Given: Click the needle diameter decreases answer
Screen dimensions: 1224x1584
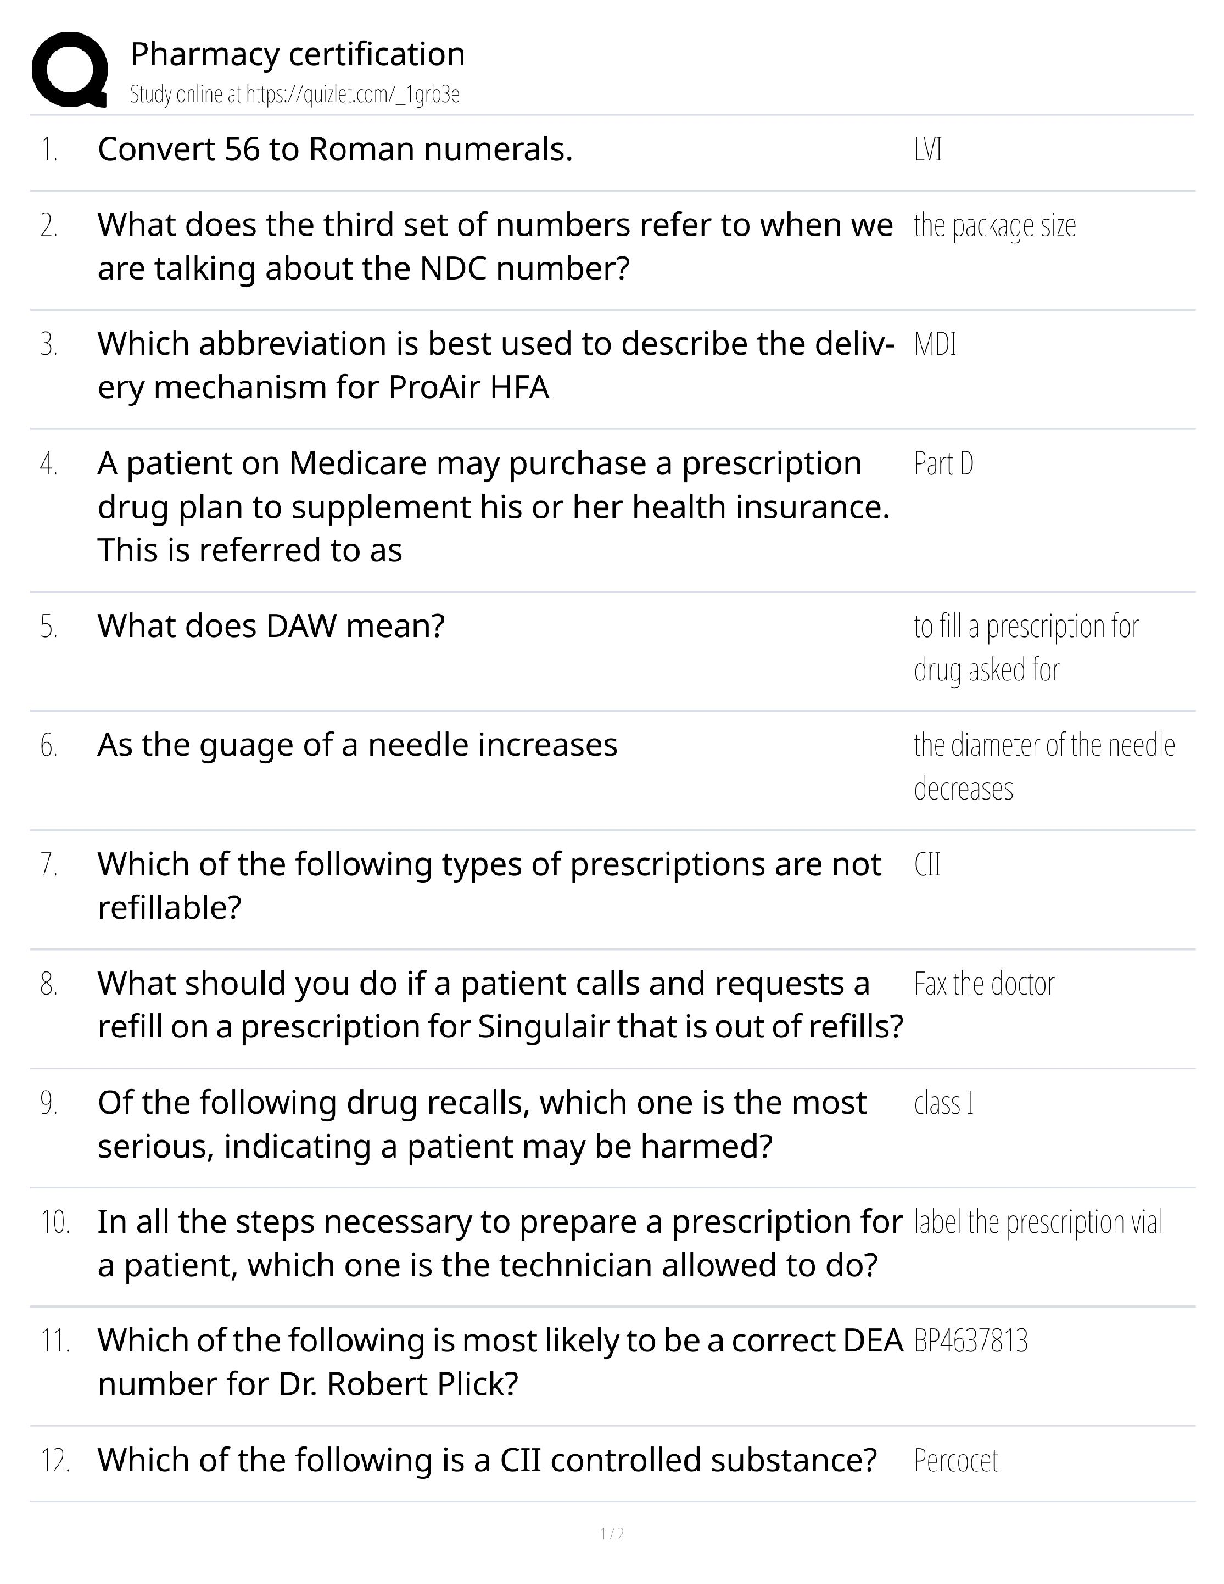Looking at the screenshot, I should point(1045,767).
